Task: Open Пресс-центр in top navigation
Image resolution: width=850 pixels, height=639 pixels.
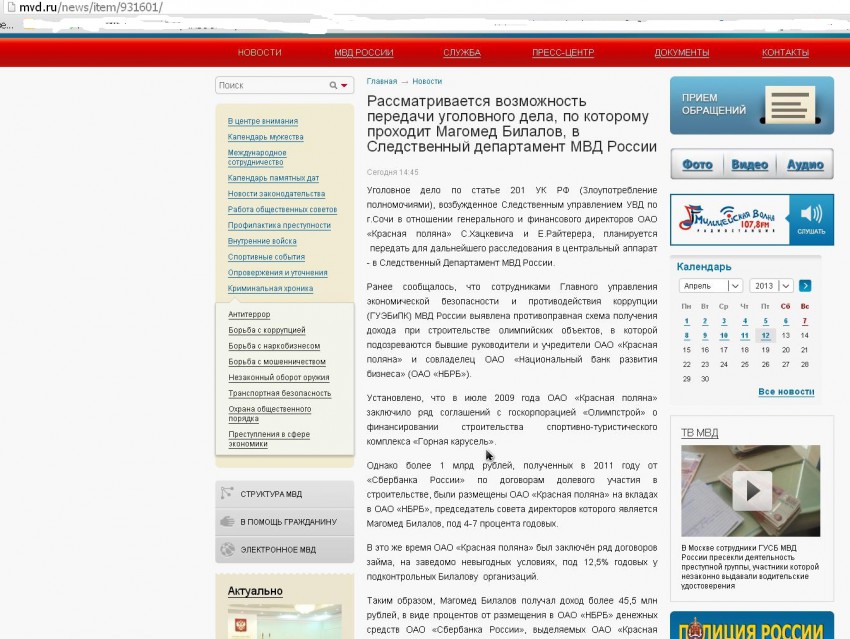Action: point(563,53)
